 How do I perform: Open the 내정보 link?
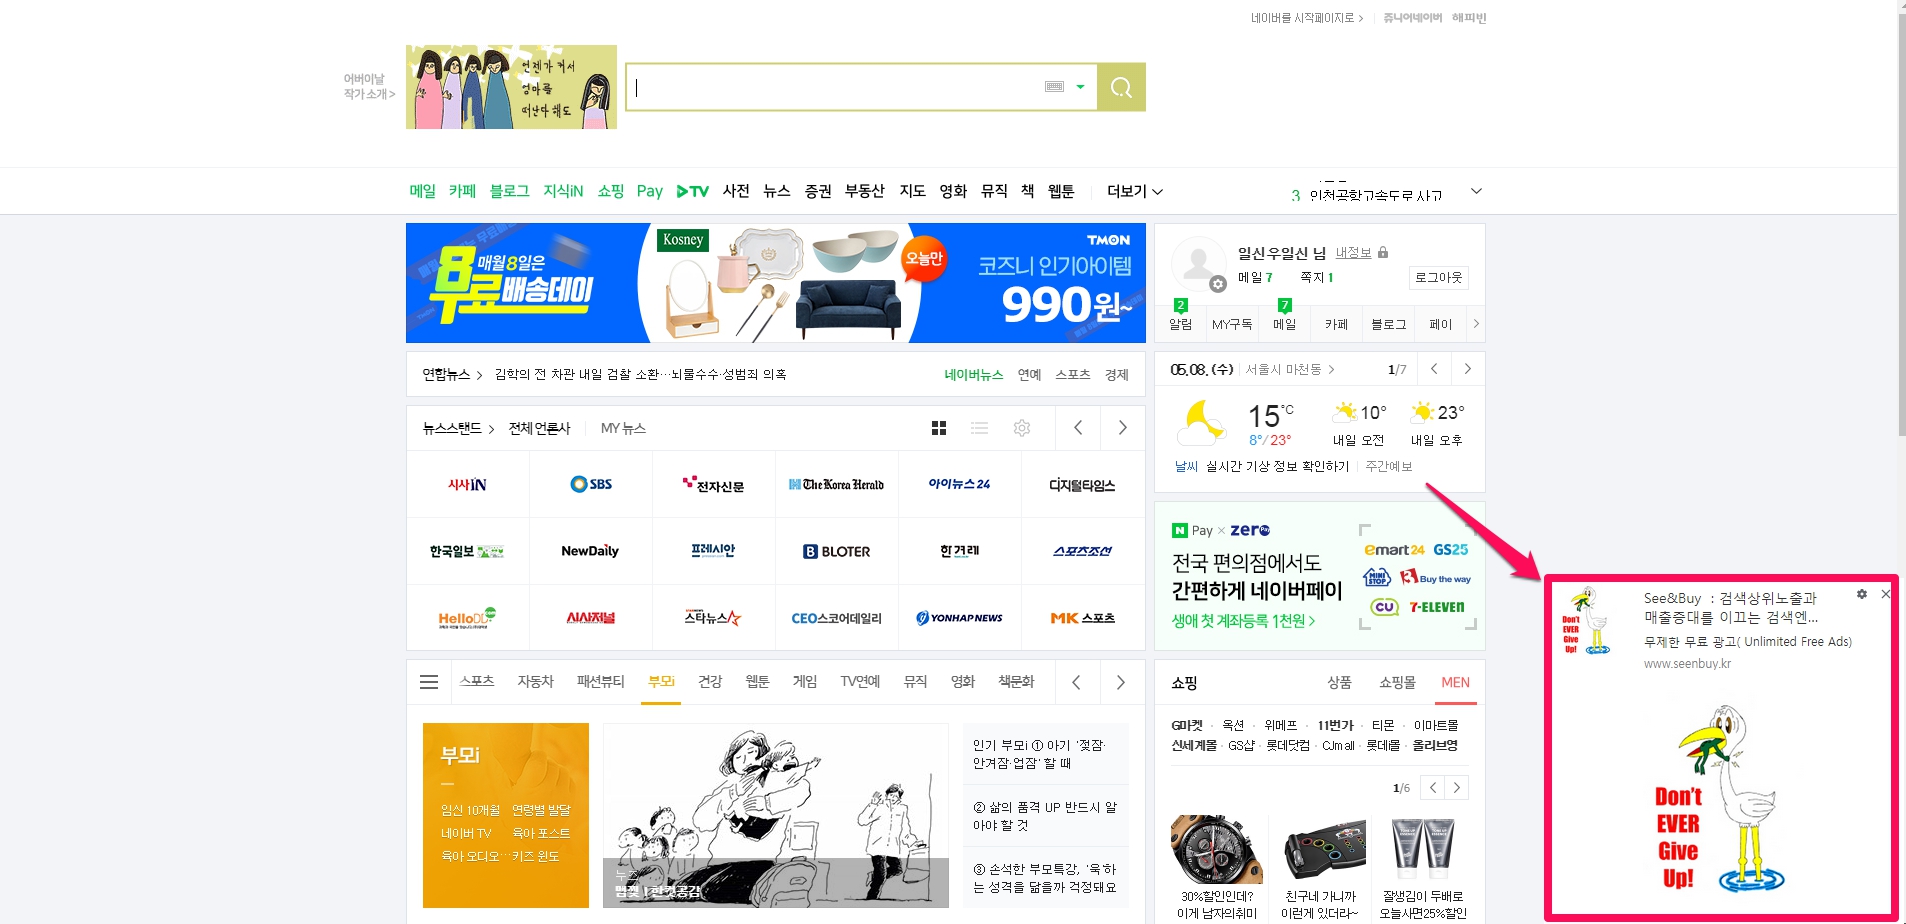1353,253
